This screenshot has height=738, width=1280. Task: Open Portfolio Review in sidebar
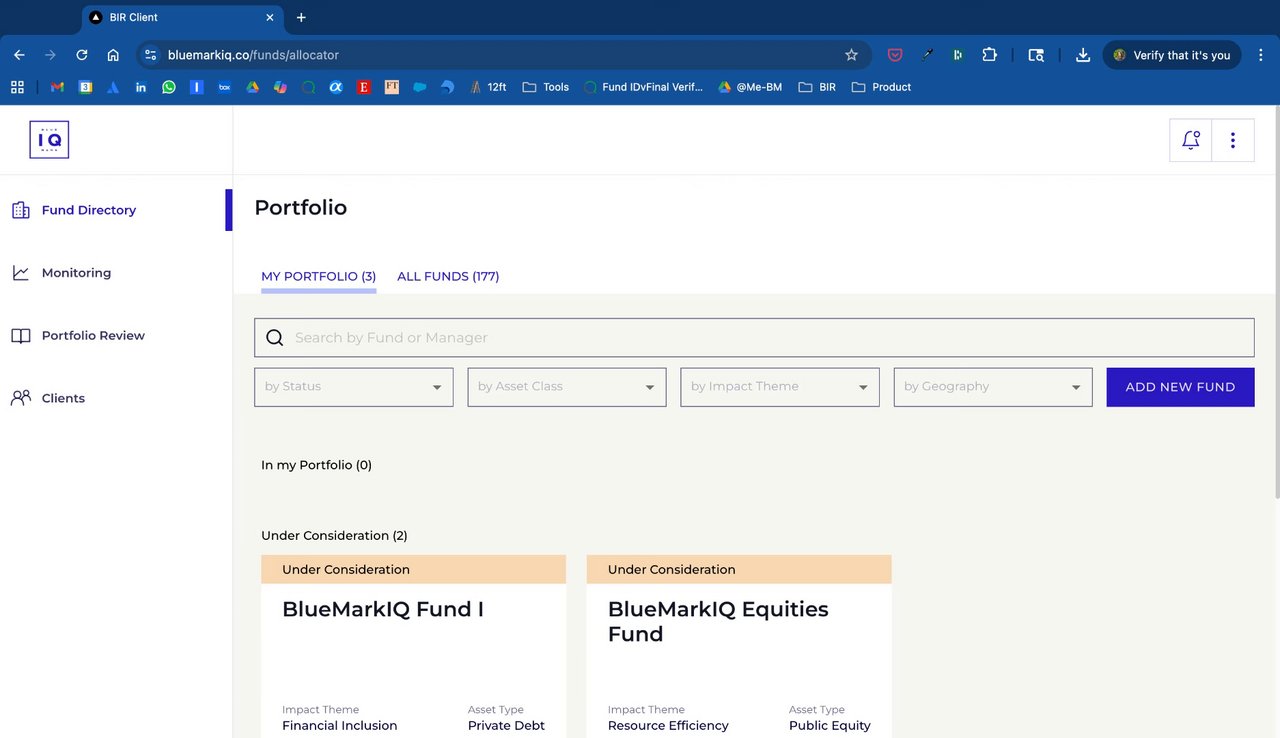click(x=93, y=336)
